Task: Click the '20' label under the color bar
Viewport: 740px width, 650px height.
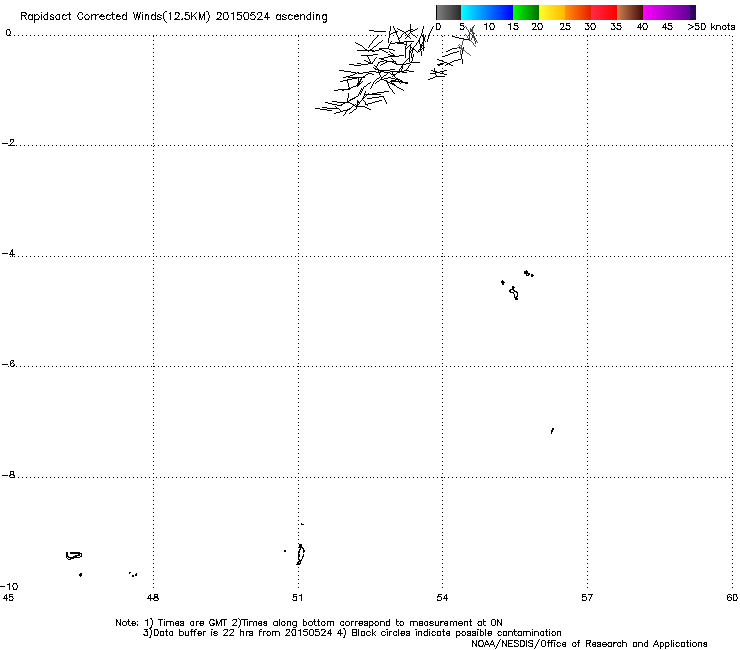Action: 537,27
